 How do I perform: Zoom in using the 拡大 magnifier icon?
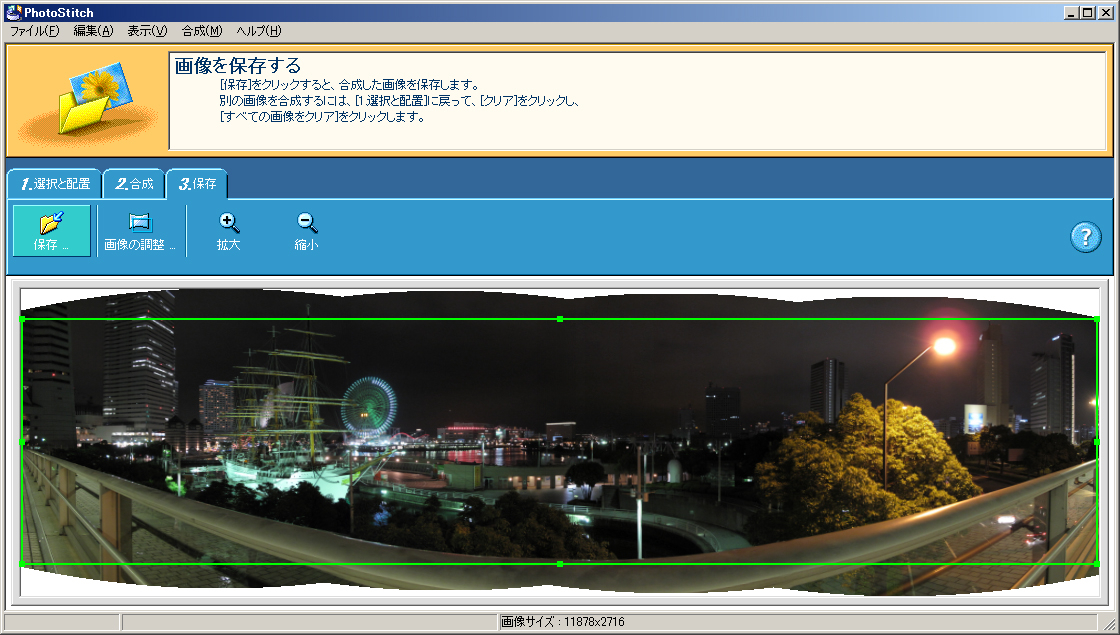(x=229, y=231)
